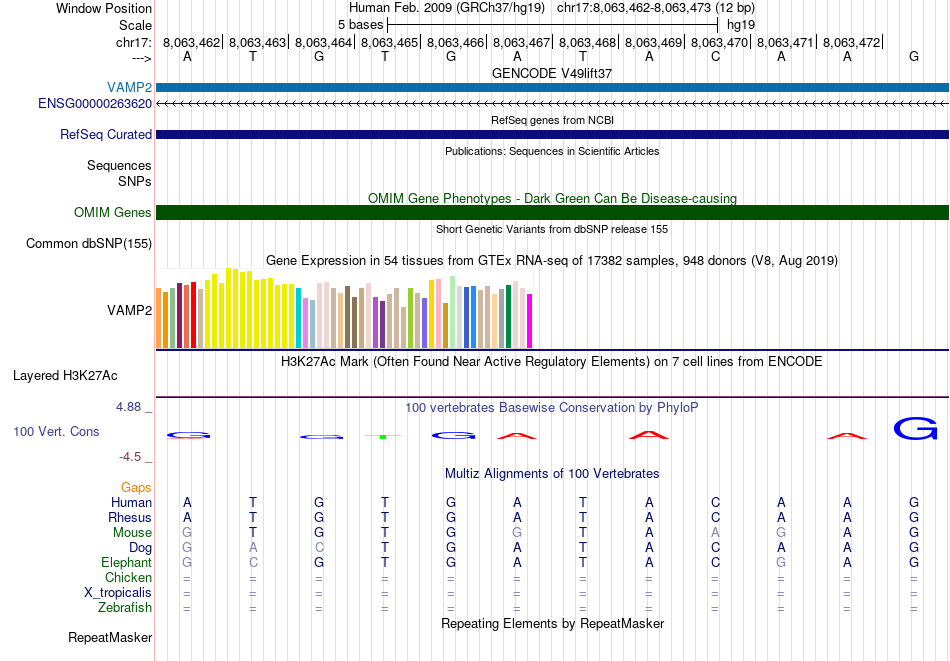Viewport: 950px width, 661px height.
Task: Click the orange Gaps label
Action: tap(136, 488)
